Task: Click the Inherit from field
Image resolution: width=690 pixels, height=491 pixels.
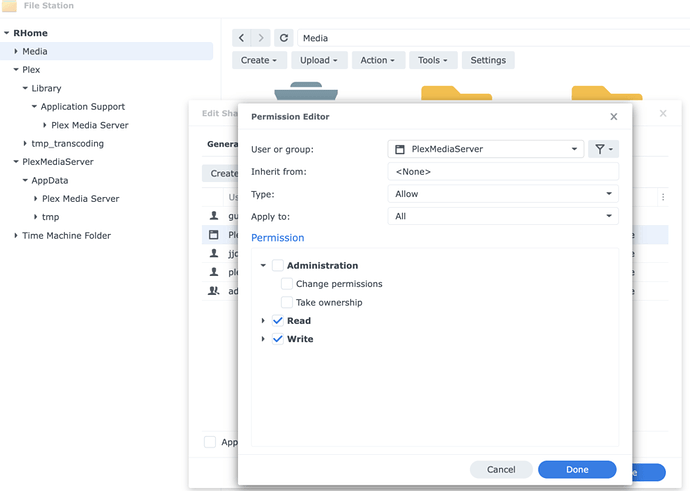Action: pos(503,172)
